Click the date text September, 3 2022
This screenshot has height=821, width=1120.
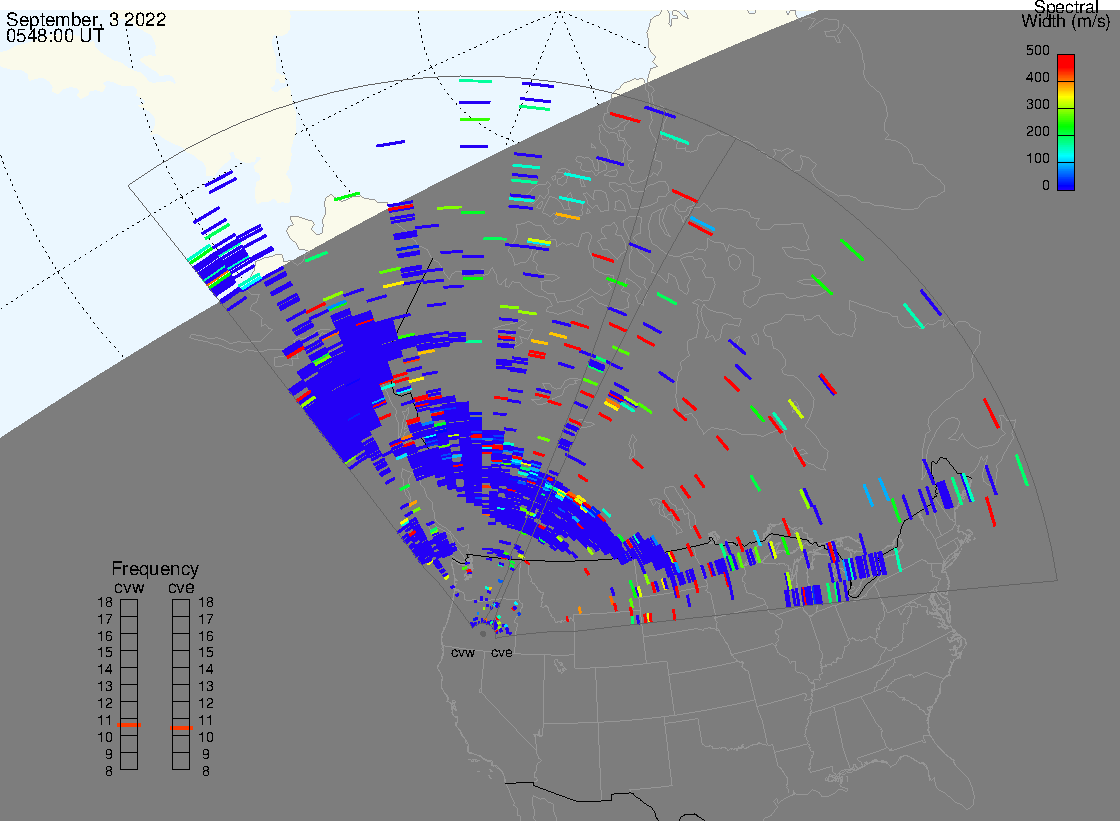86,20
